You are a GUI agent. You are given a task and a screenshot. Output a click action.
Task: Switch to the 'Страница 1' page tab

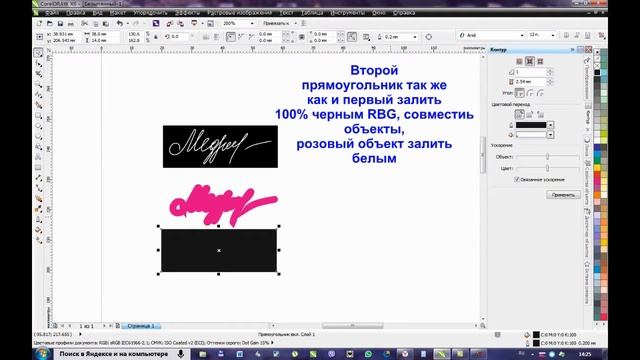click(141, 326)
